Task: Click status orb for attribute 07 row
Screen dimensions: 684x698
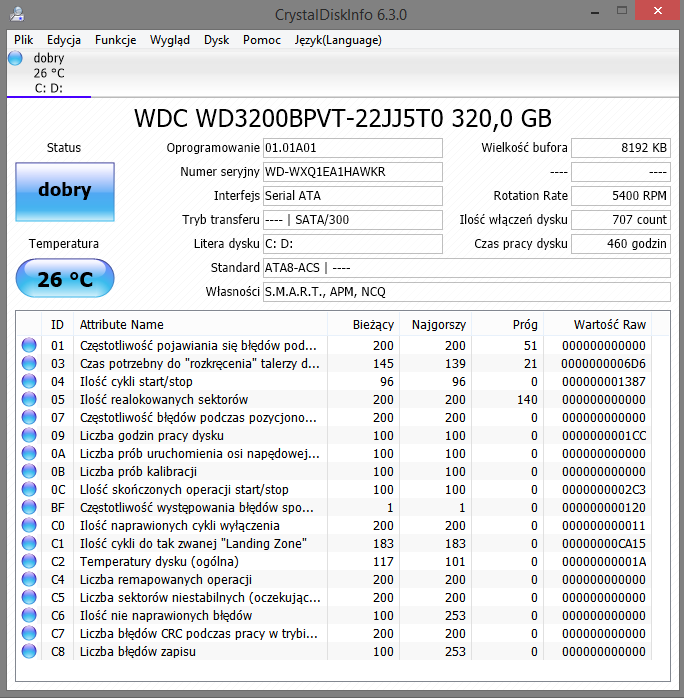Action: [x=29, y=418]
